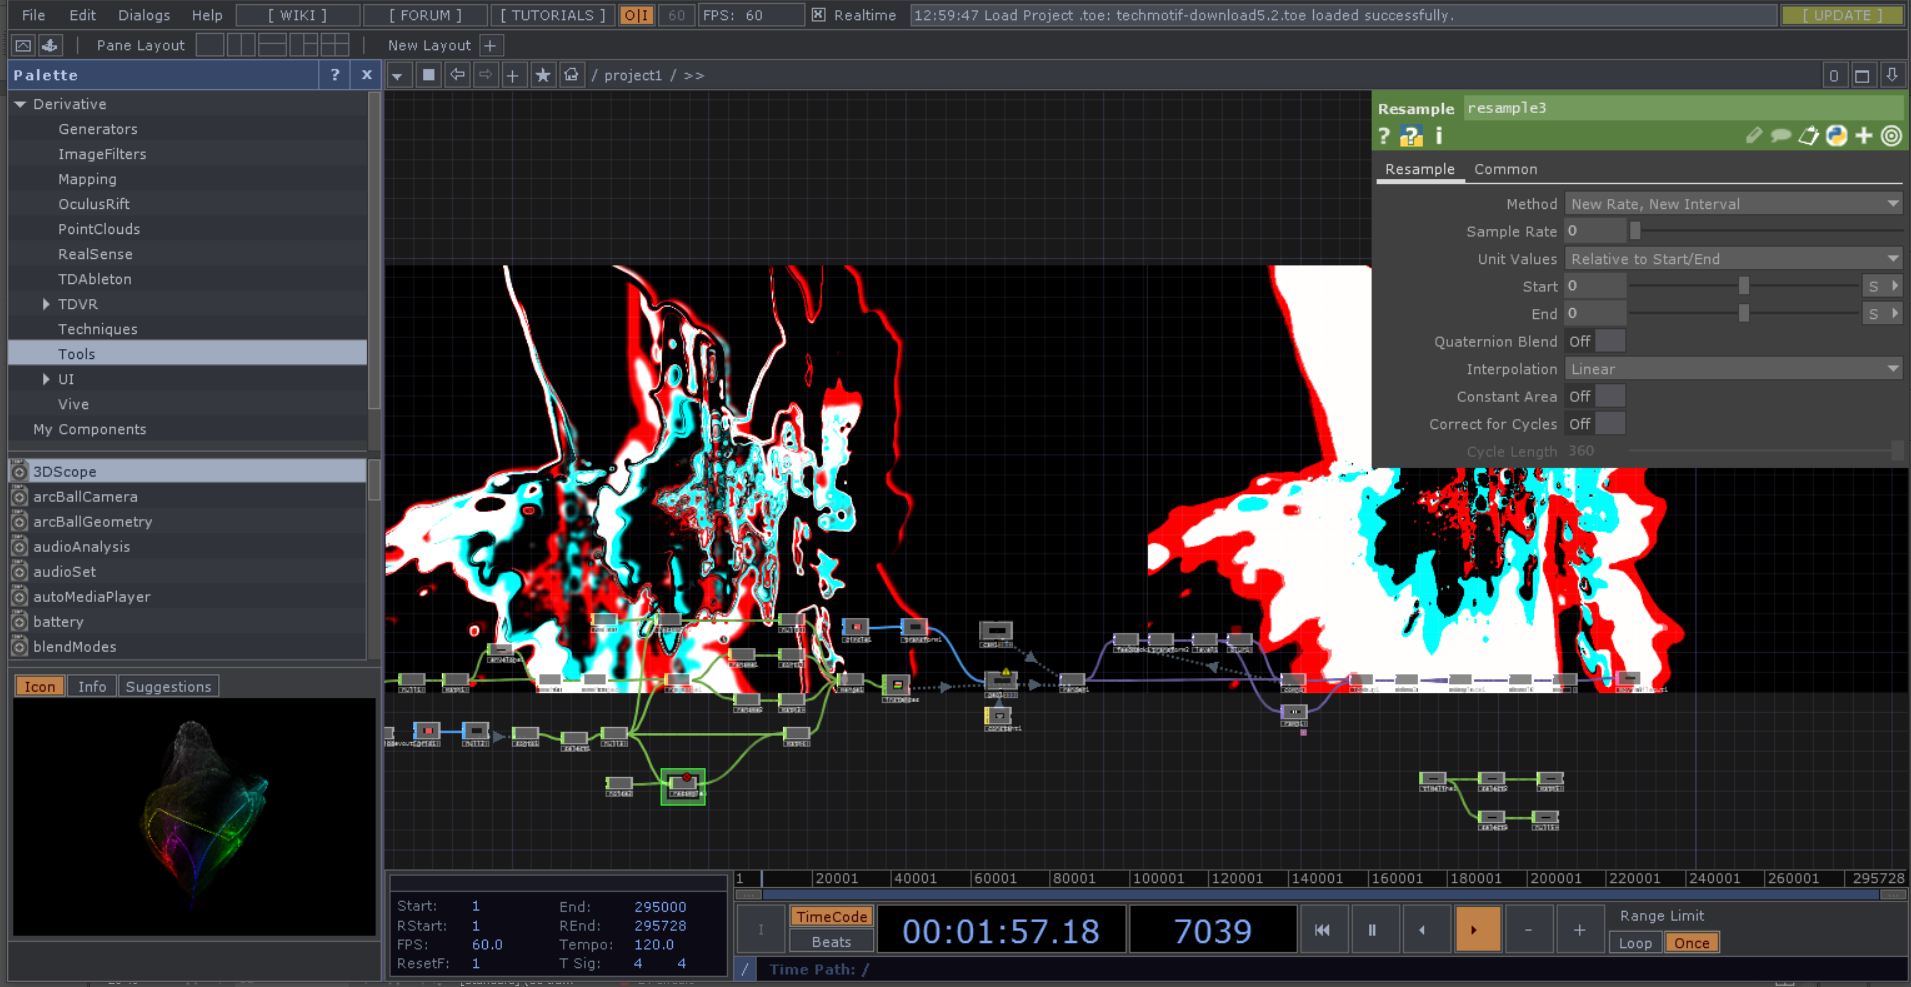Click the TUTORIALS button
Image resolution: width=1911 pixels, height=987 pixels.
point(553,15)
